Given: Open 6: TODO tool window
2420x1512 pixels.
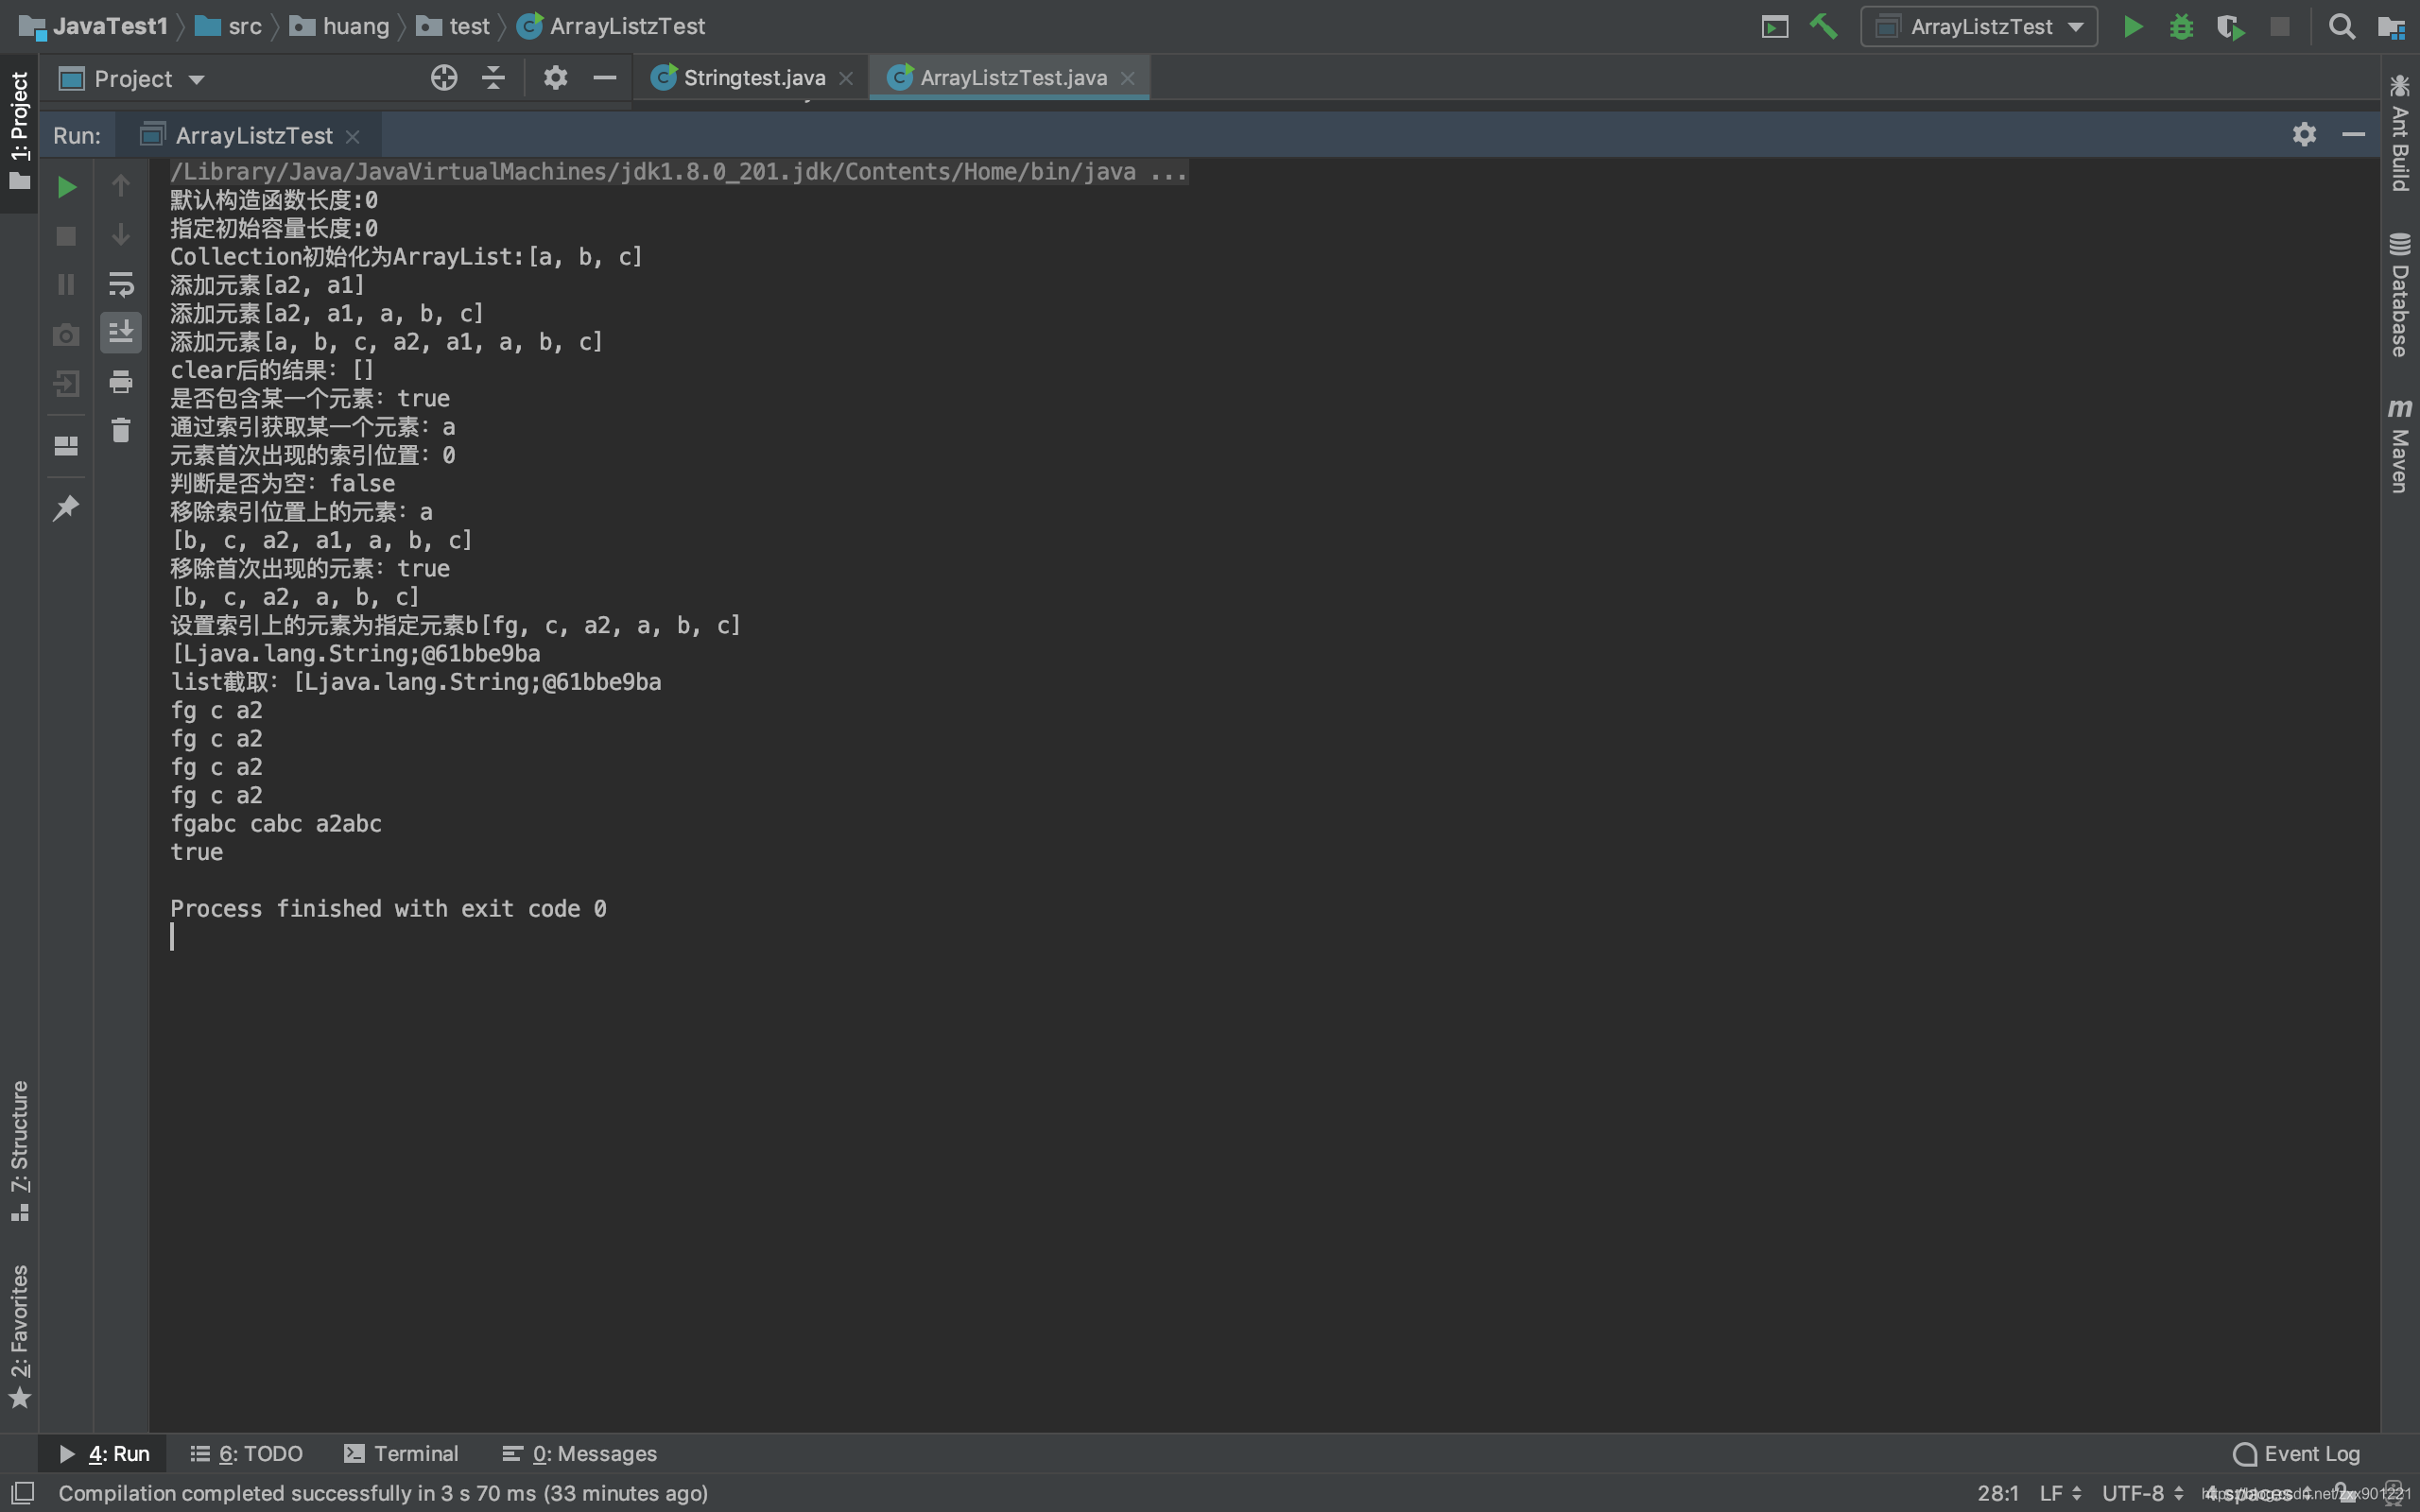Looking at the screenshot, I should 247,1453.
